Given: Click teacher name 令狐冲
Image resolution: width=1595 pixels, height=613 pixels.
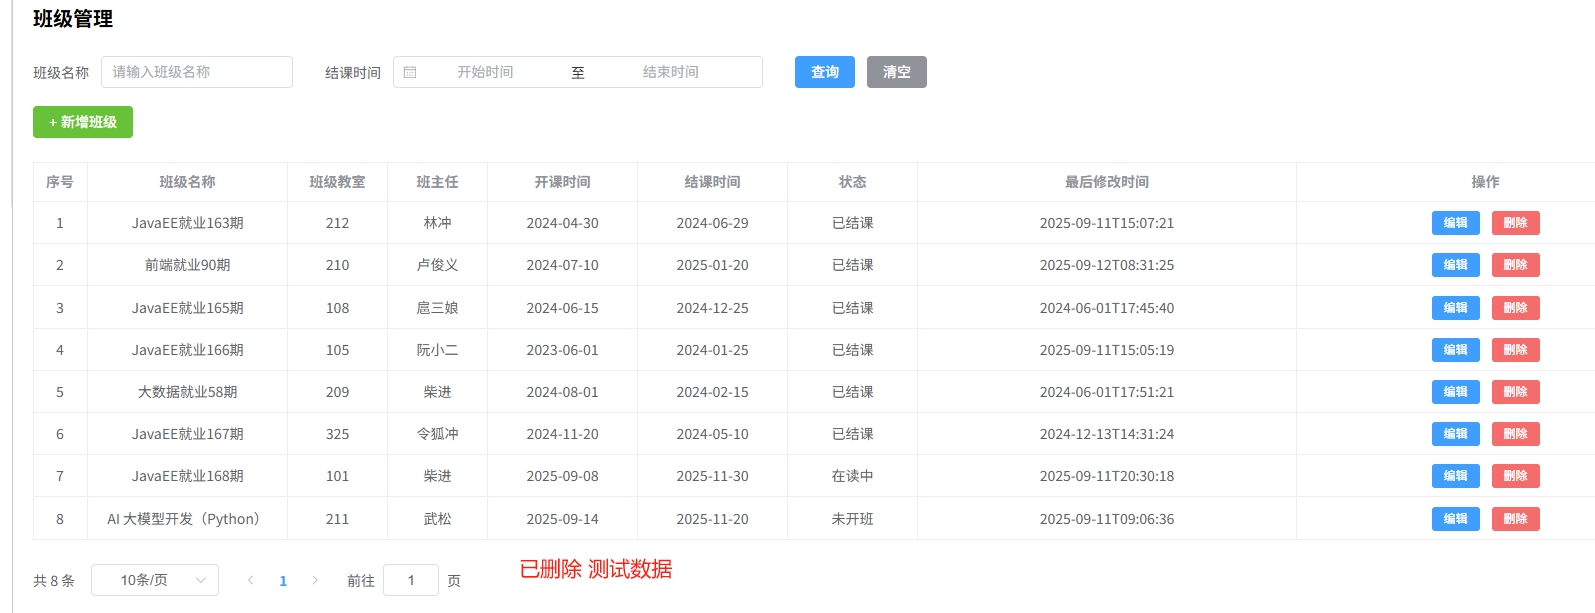Looking at the screenshot, I should pos(438,434).
